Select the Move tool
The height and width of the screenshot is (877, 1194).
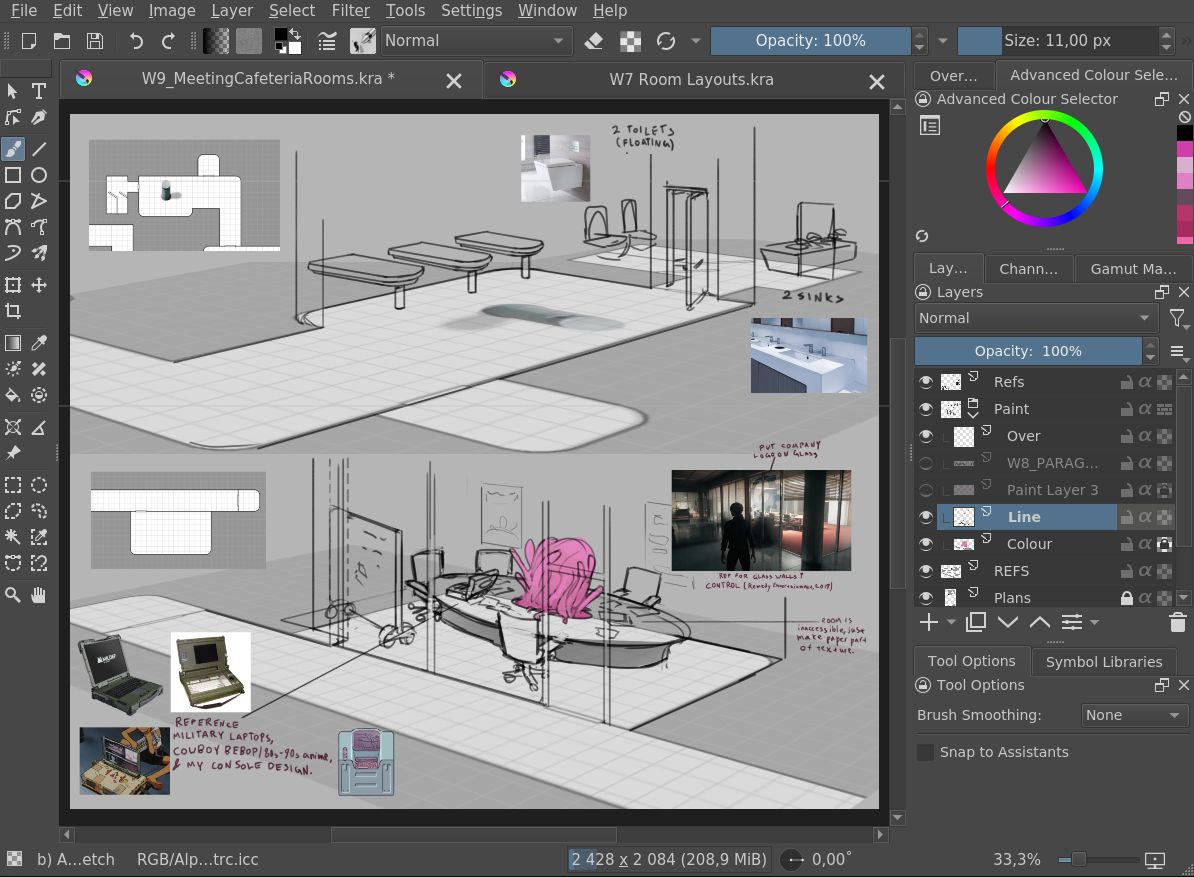(39, 285)
